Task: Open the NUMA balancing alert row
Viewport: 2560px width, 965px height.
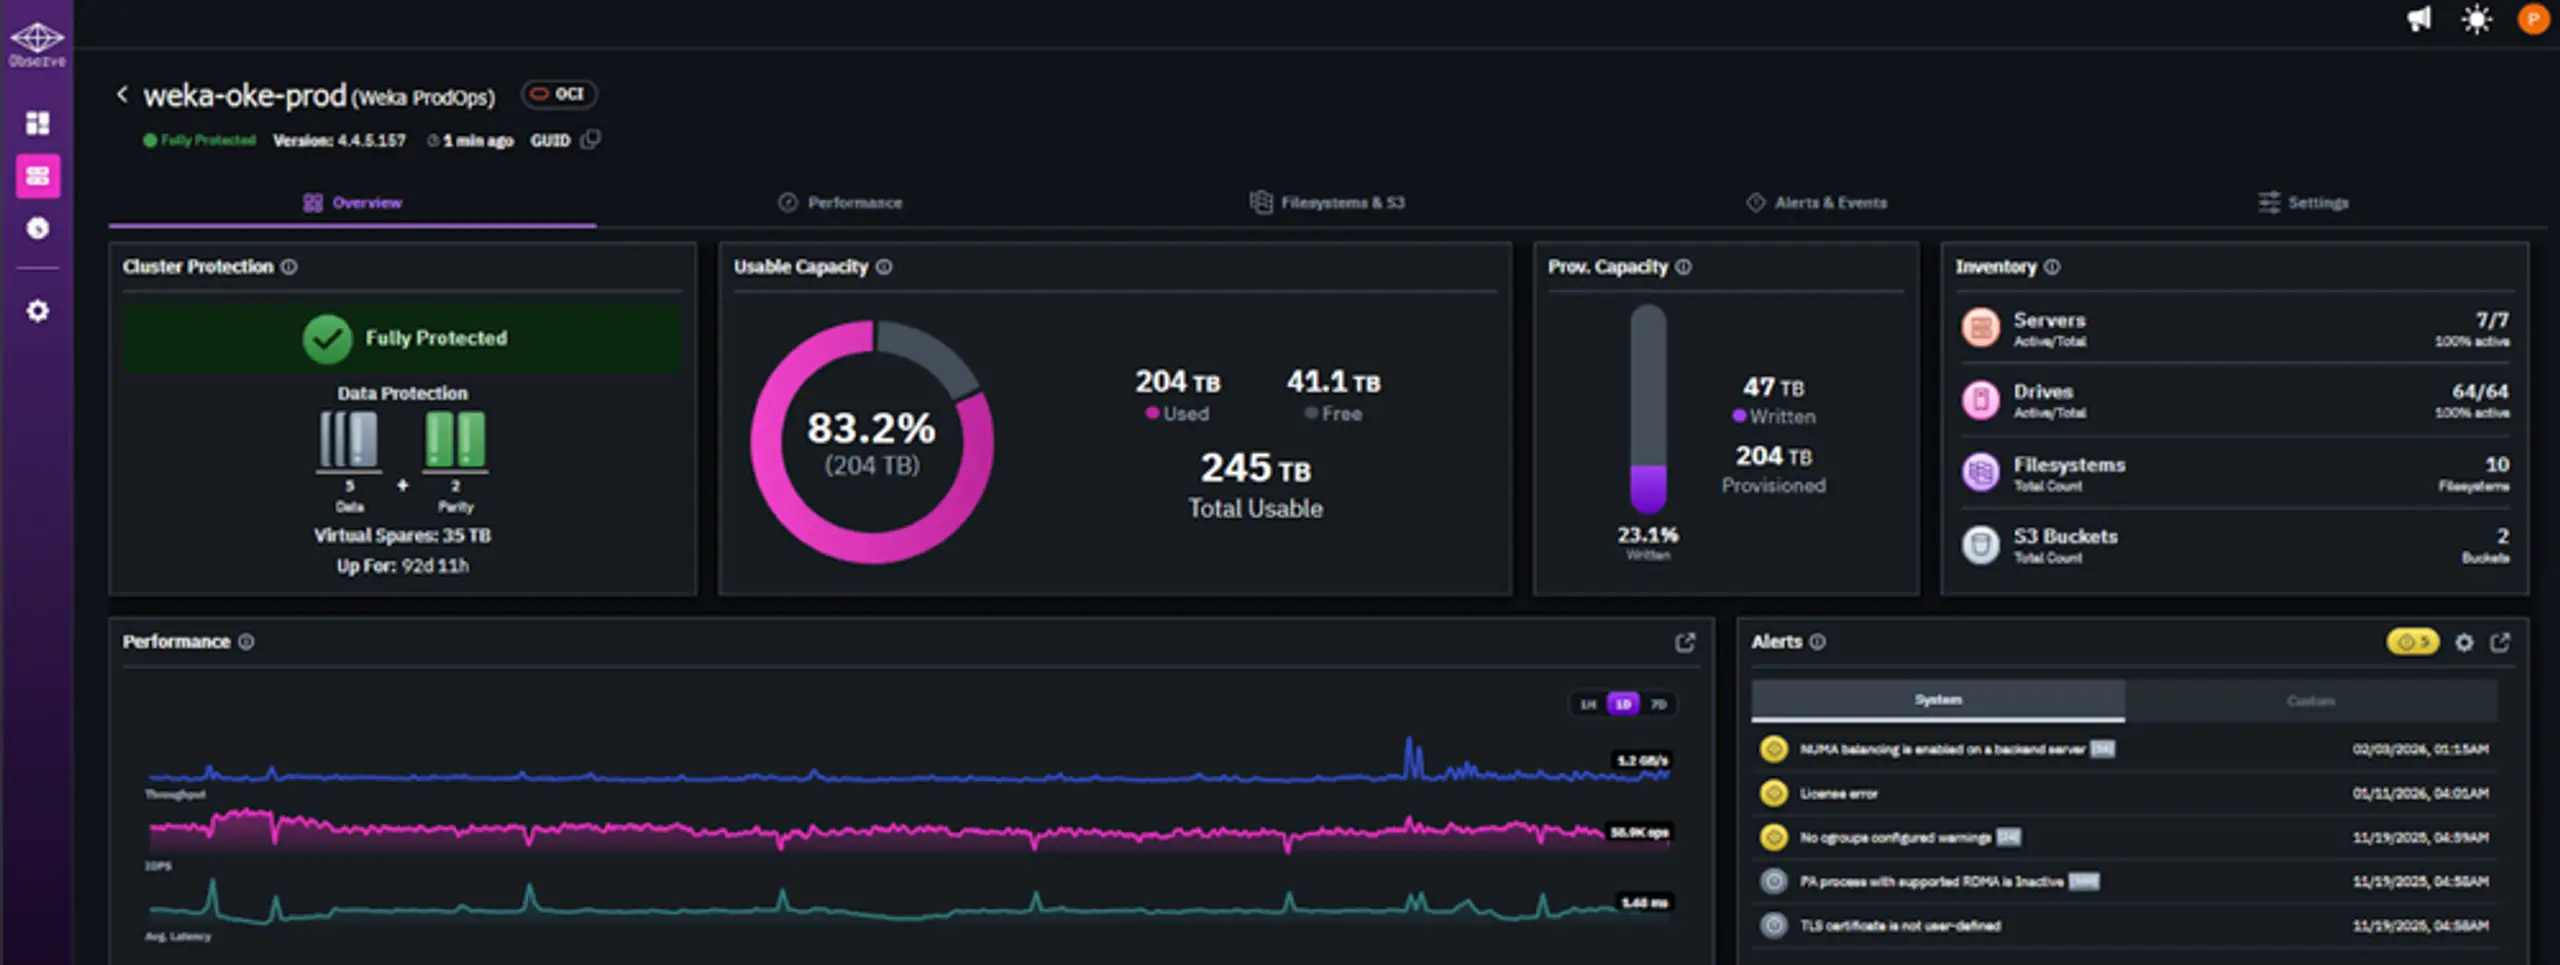Action: click(2124, 749)
